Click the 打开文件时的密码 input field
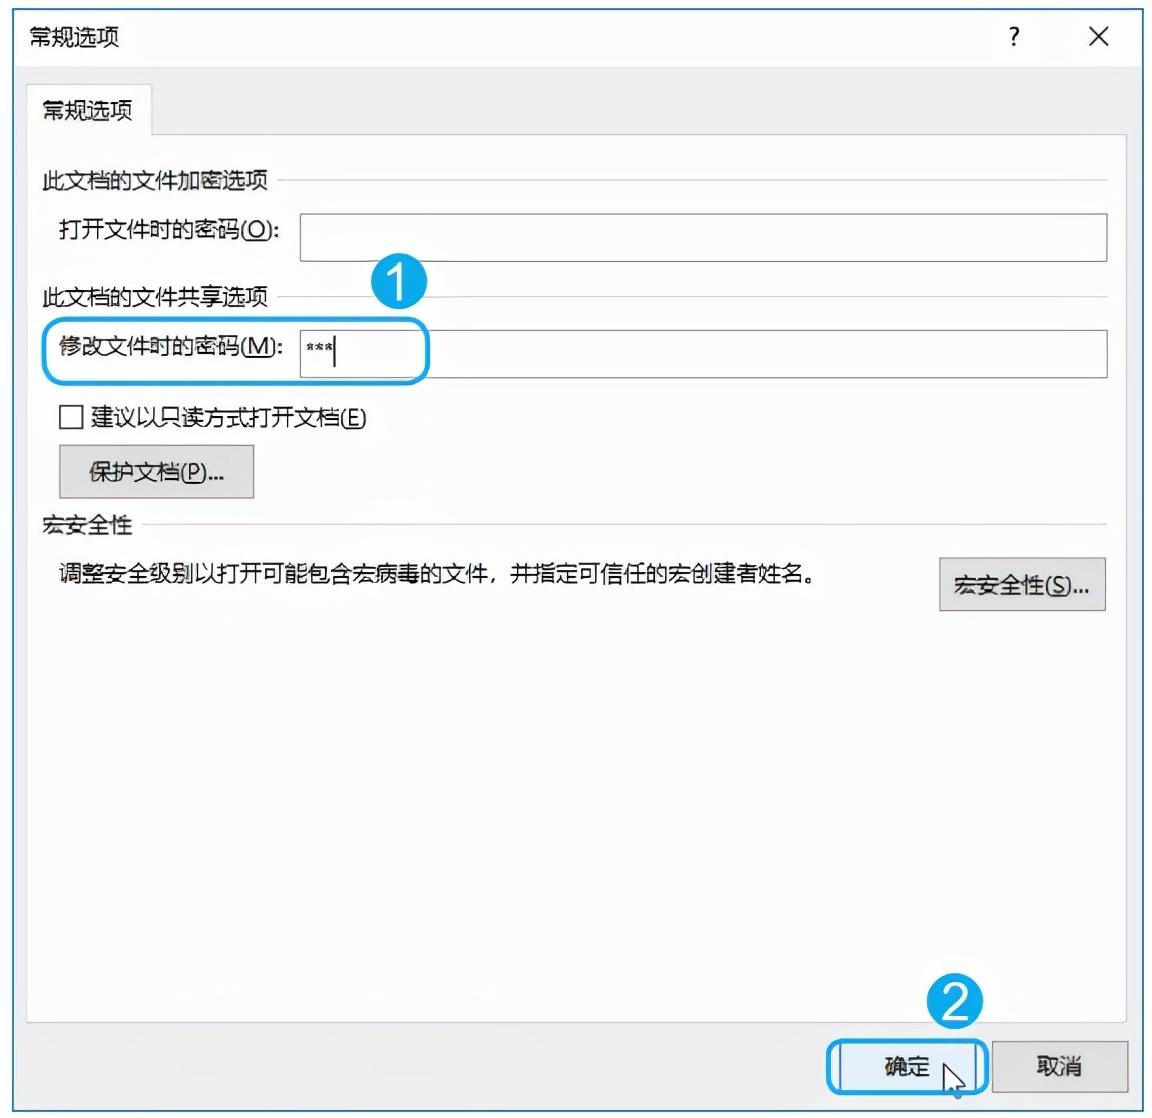Image resolution: width=1152 pixels, height=1118 pixels. click(700, 237)
